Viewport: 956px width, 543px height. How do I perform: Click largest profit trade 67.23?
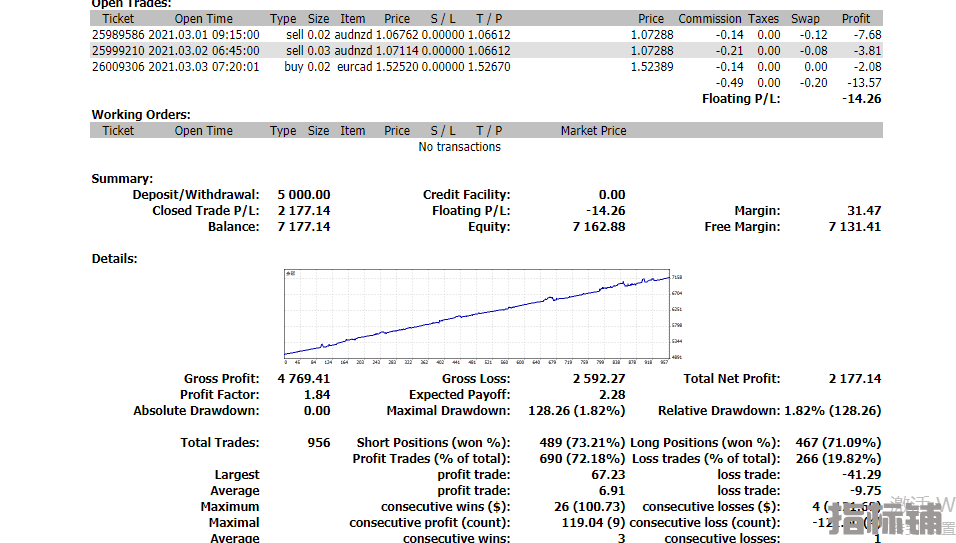click(x=608, y=475)
